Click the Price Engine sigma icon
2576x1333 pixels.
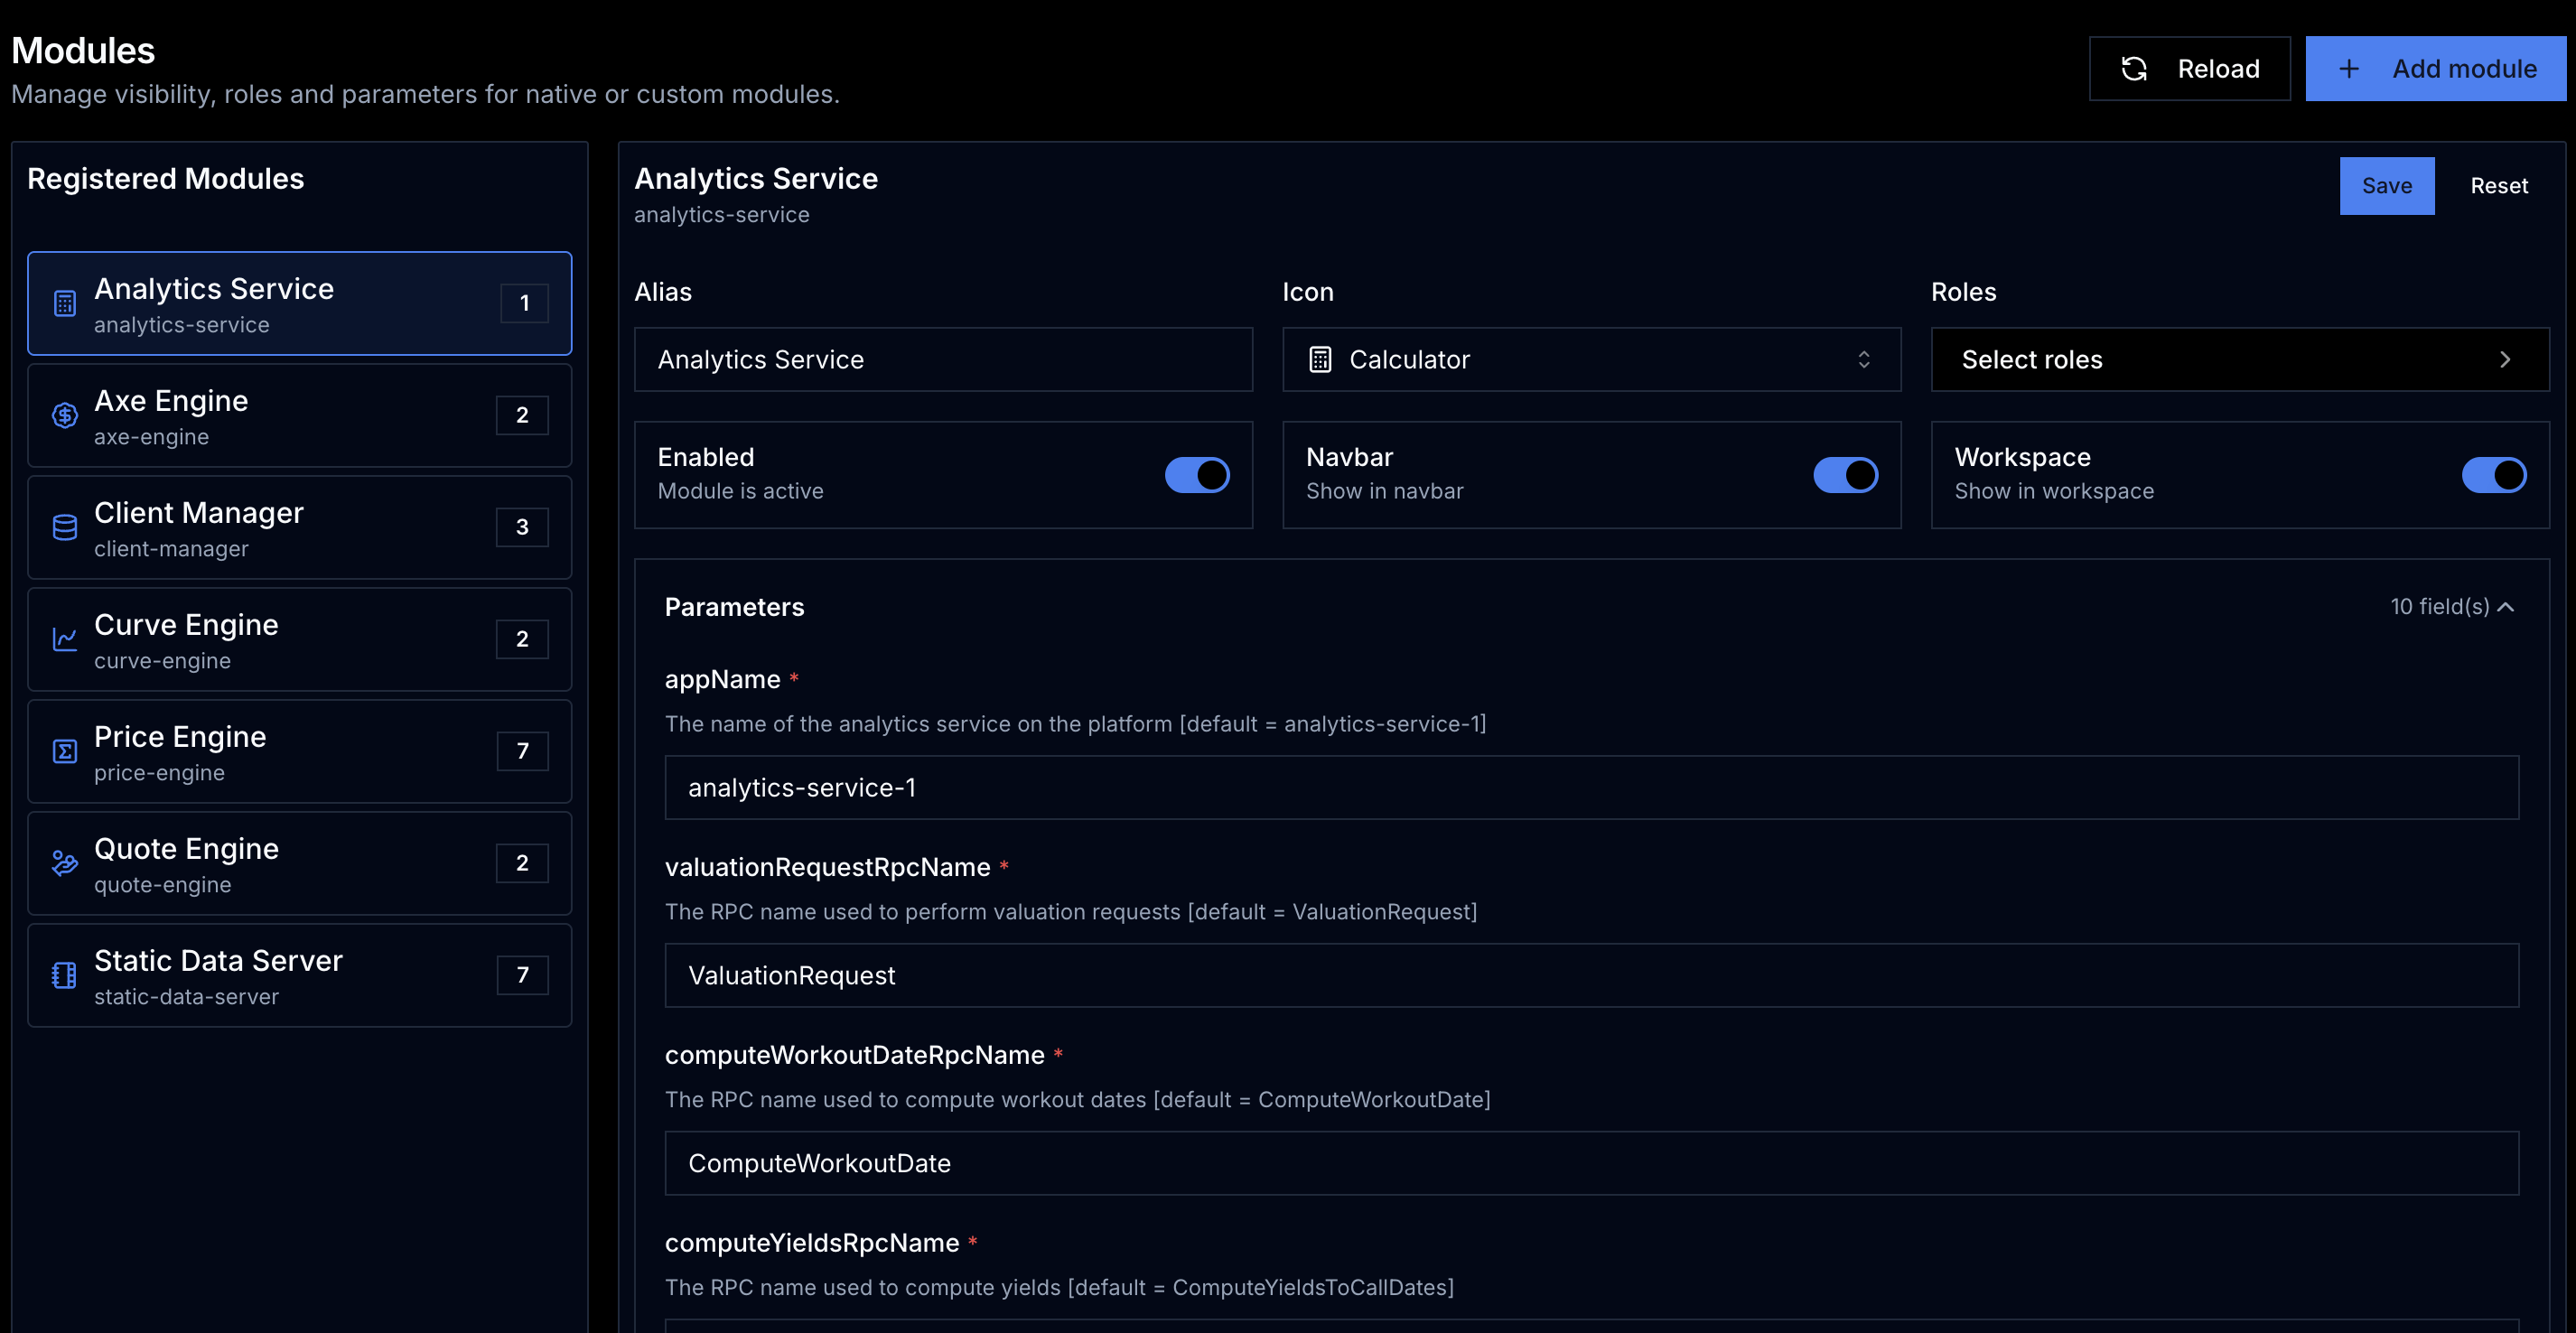[65, 752]
